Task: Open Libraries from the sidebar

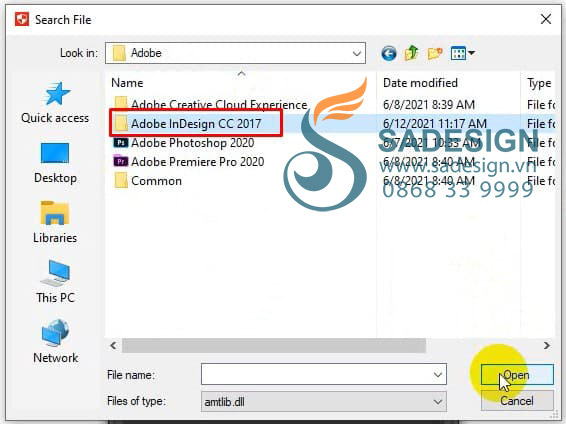Action: pyautogui.click(x=55, y=222)
